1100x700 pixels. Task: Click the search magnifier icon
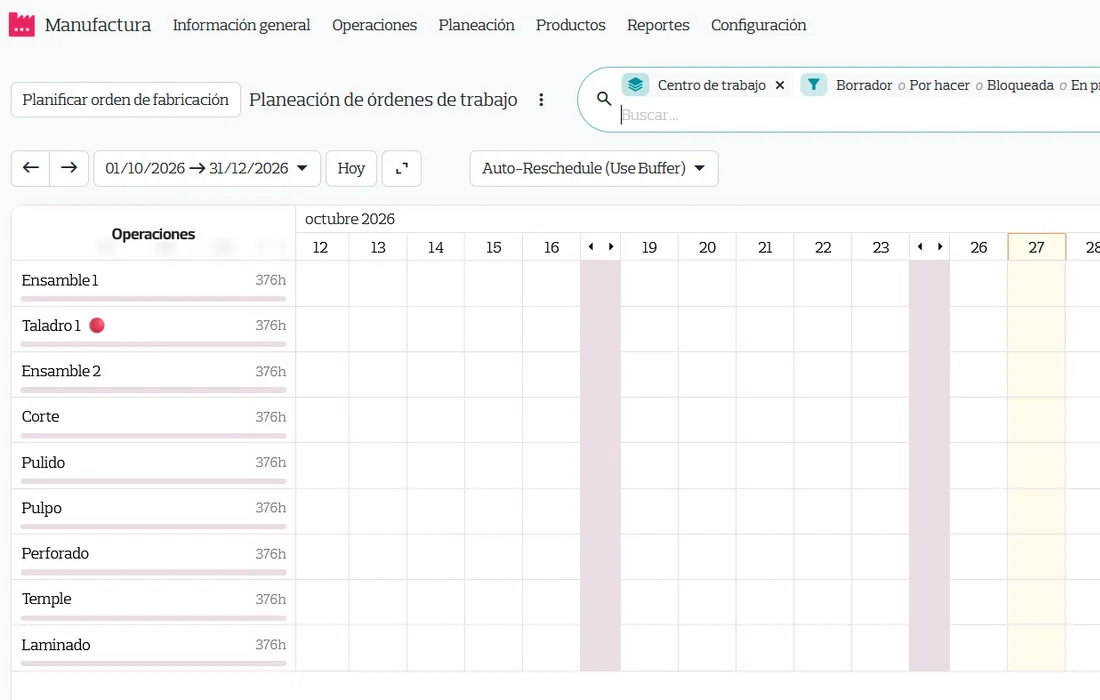604,99
